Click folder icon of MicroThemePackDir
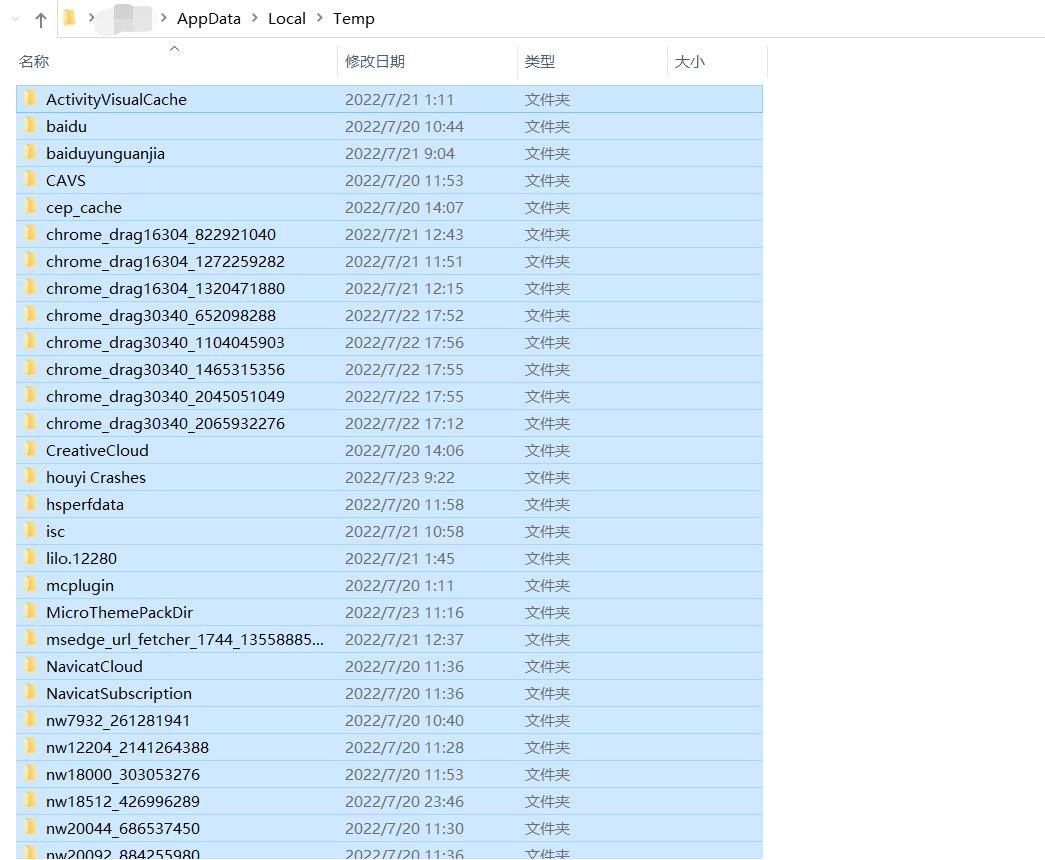Screen dimensions: 1045x860 pos(31,611)
